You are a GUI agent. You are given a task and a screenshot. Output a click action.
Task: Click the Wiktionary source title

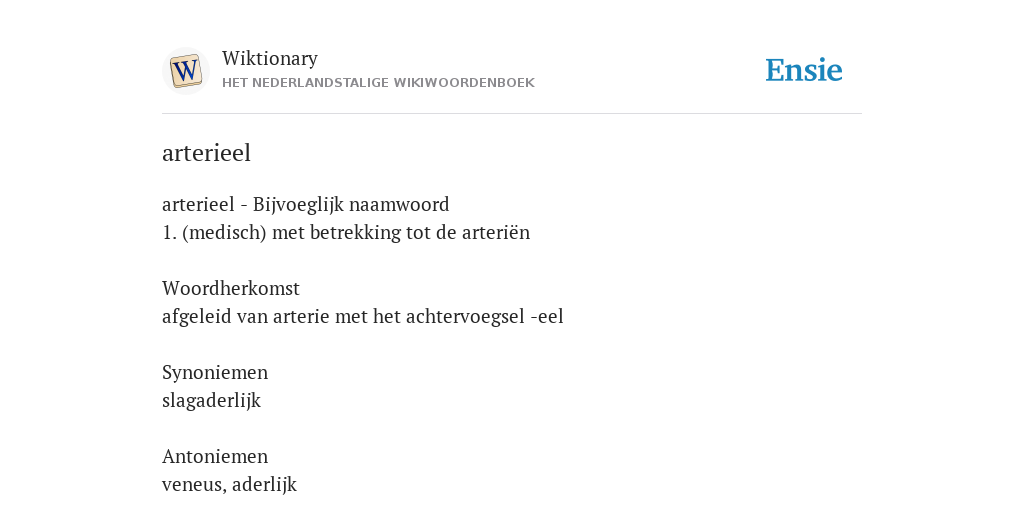tap(270, 58)
